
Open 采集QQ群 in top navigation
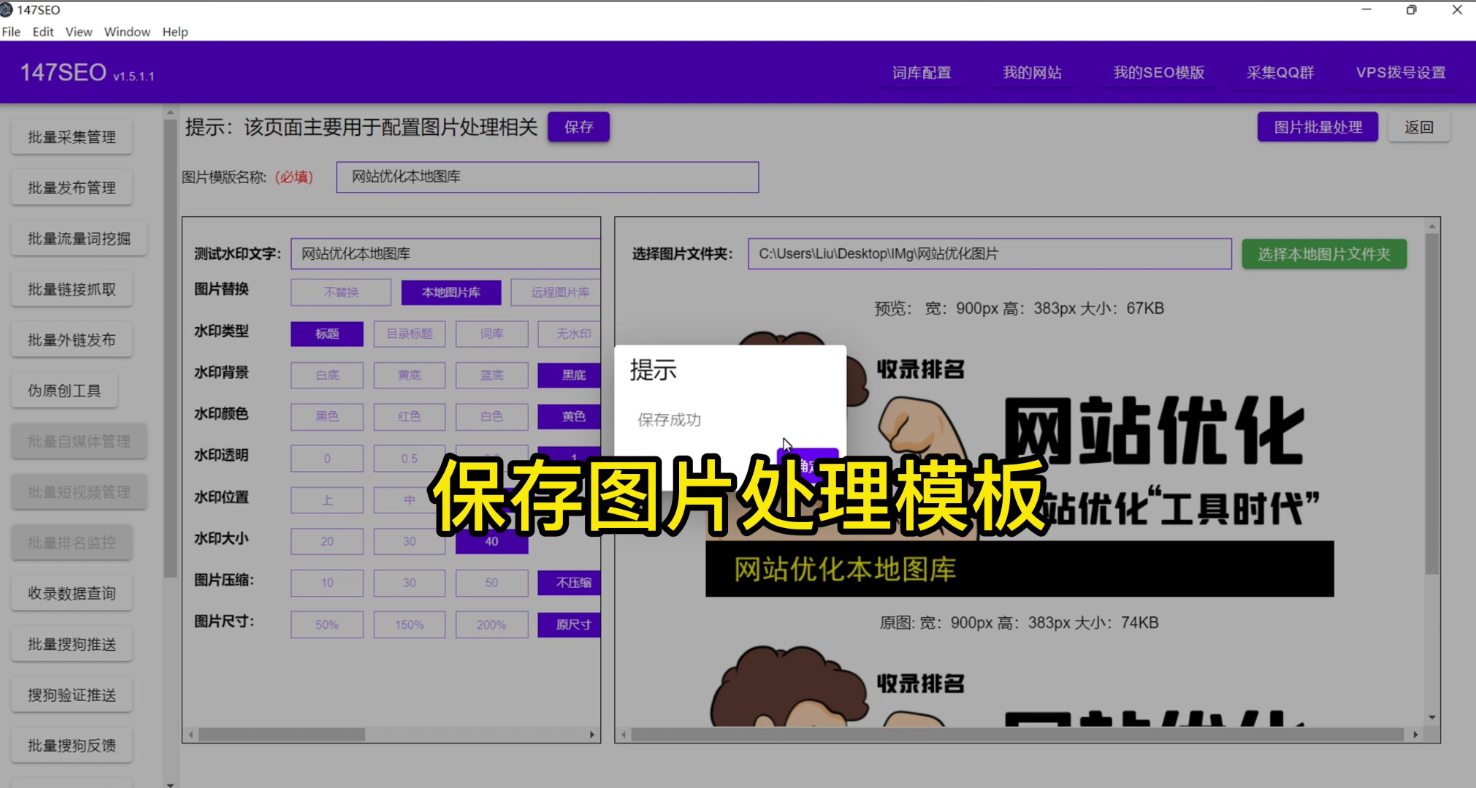pyautogui.click(x=1280, y=73)
